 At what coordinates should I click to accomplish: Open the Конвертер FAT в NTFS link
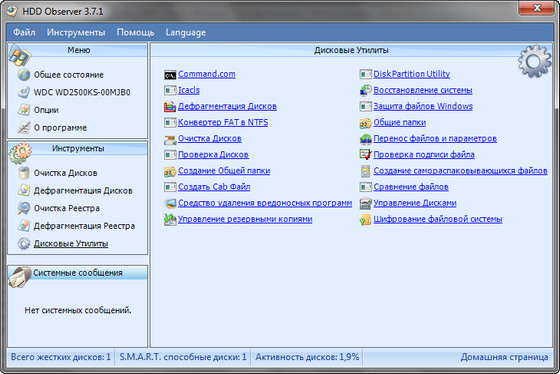pos(223,123)
